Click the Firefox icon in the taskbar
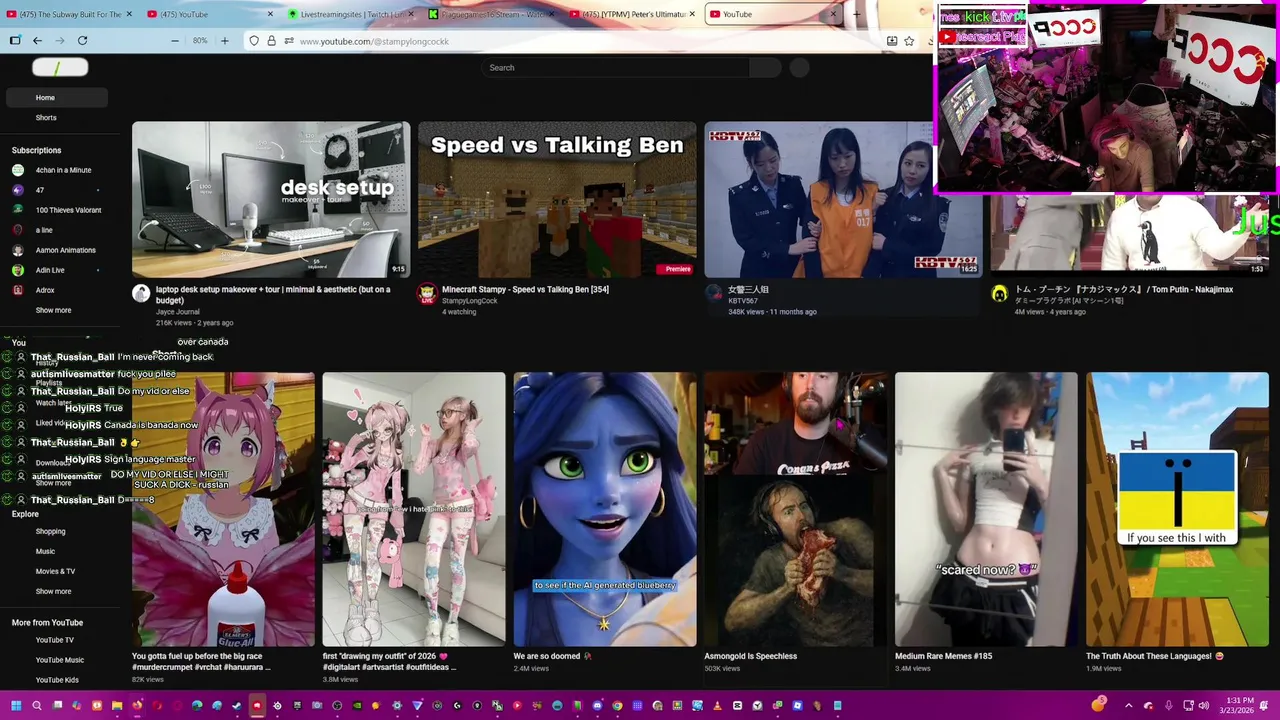 [x=137, y=706]
